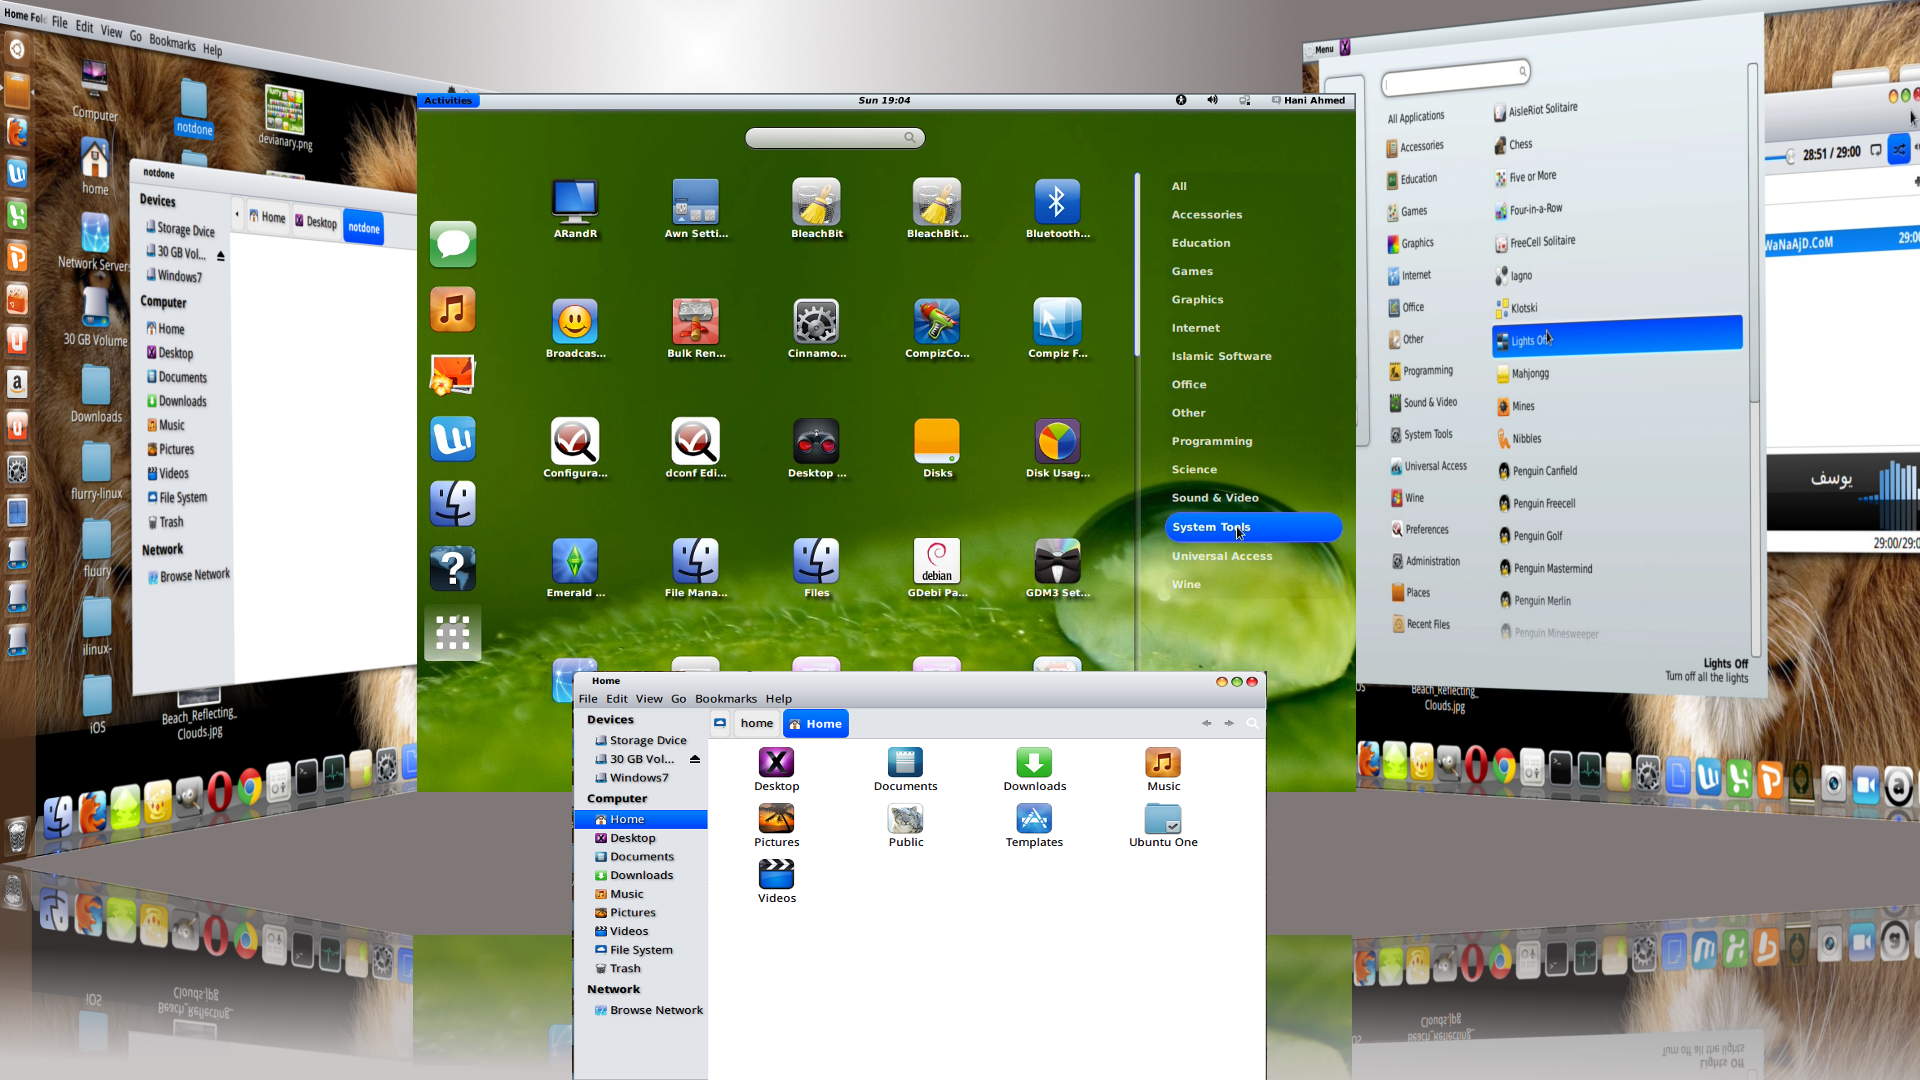Open Emerald theme manager icon
Screen dimensions: 1920x1080
[575, 561]
